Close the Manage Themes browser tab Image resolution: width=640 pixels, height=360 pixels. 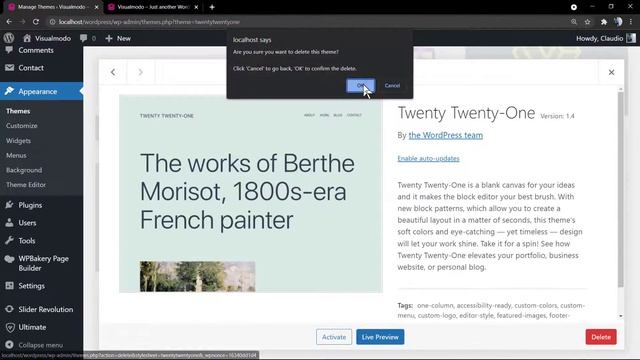click(x=96, y=7)
